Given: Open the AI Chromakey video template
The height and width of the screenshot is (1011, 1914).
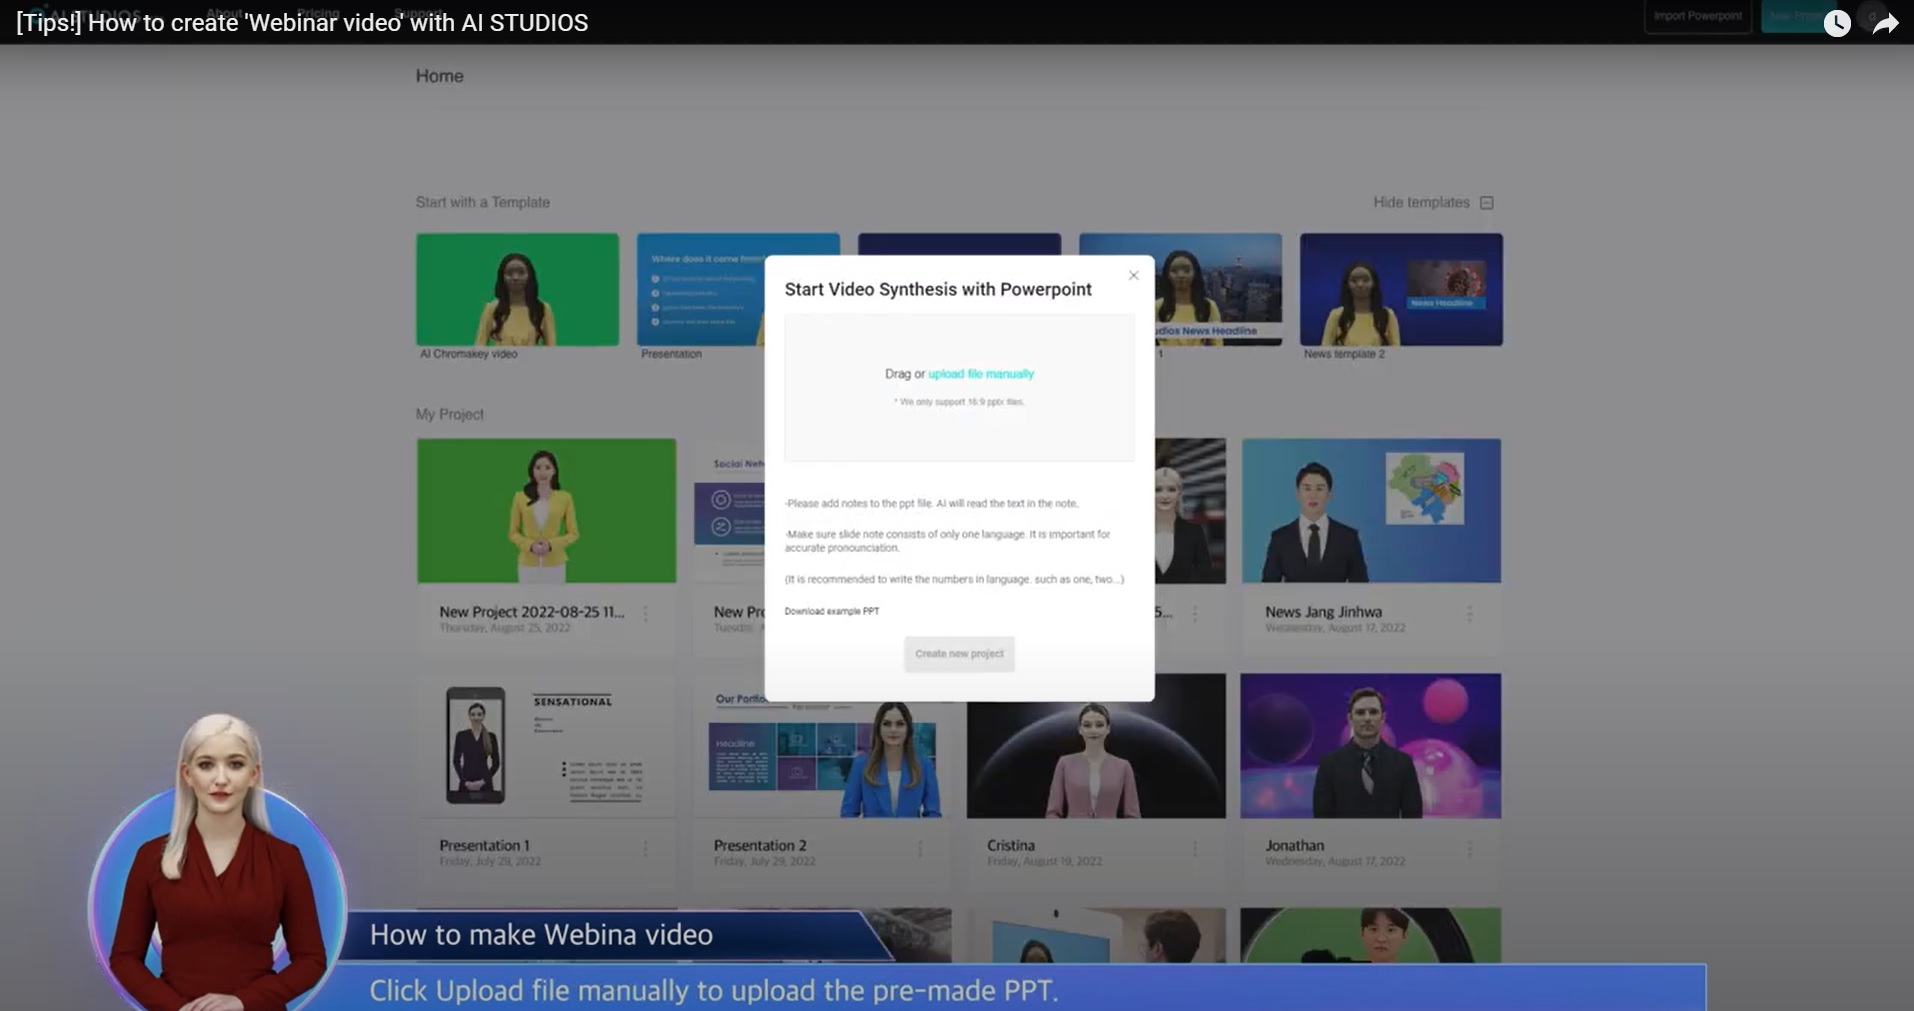Looking at the screenshot, I should click(517, 290).
